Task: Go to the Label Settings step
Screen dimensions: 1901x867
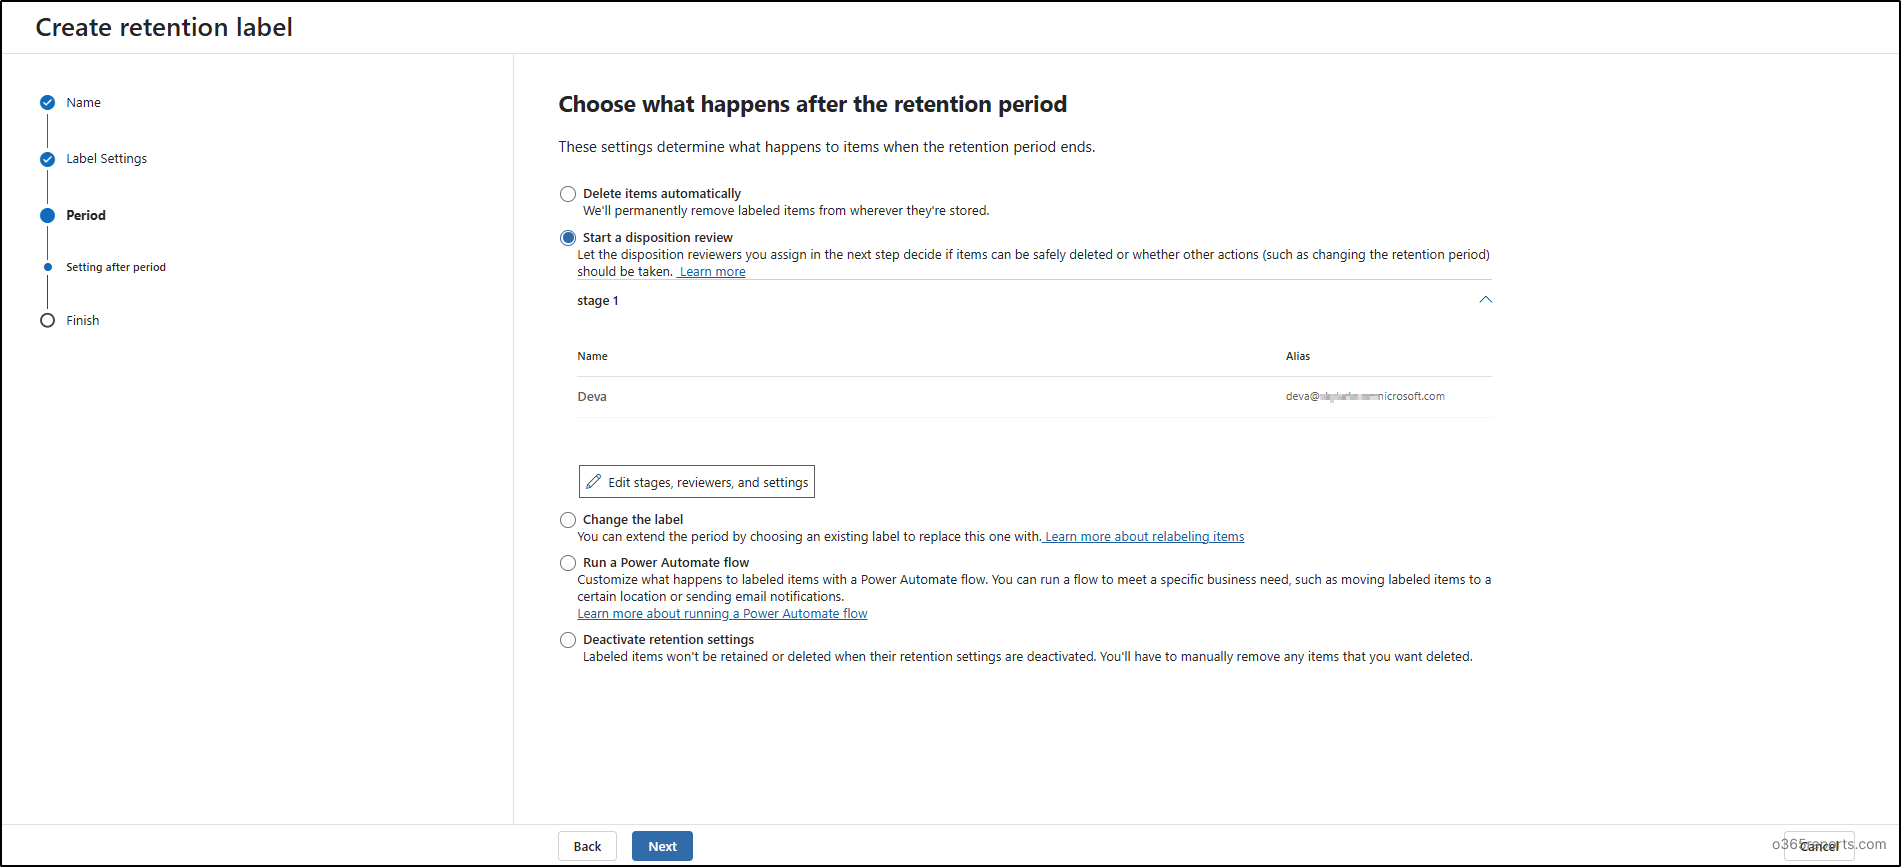Action: click(x=106, y=158)
